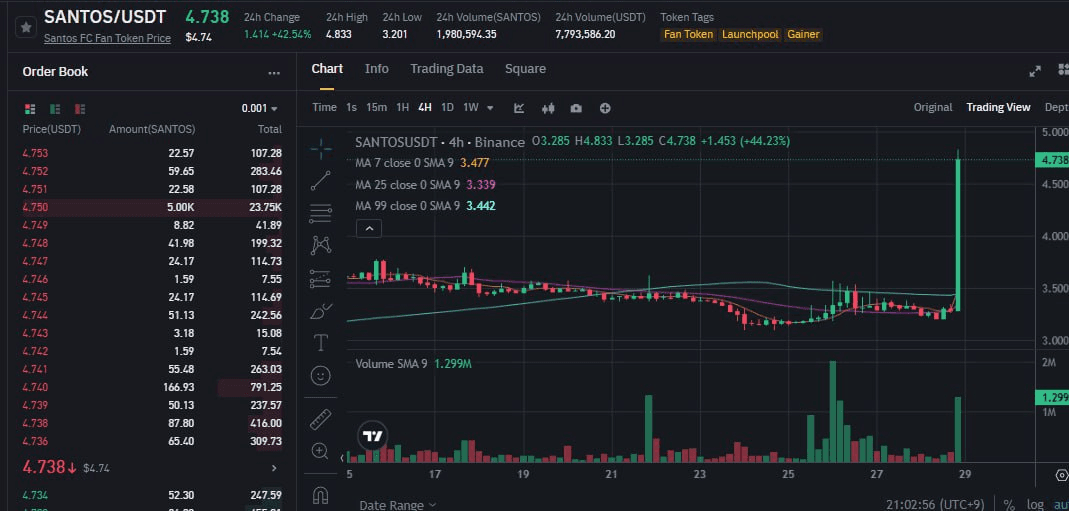
Task: Toggle the magnet mode tool
Action: 320,494
